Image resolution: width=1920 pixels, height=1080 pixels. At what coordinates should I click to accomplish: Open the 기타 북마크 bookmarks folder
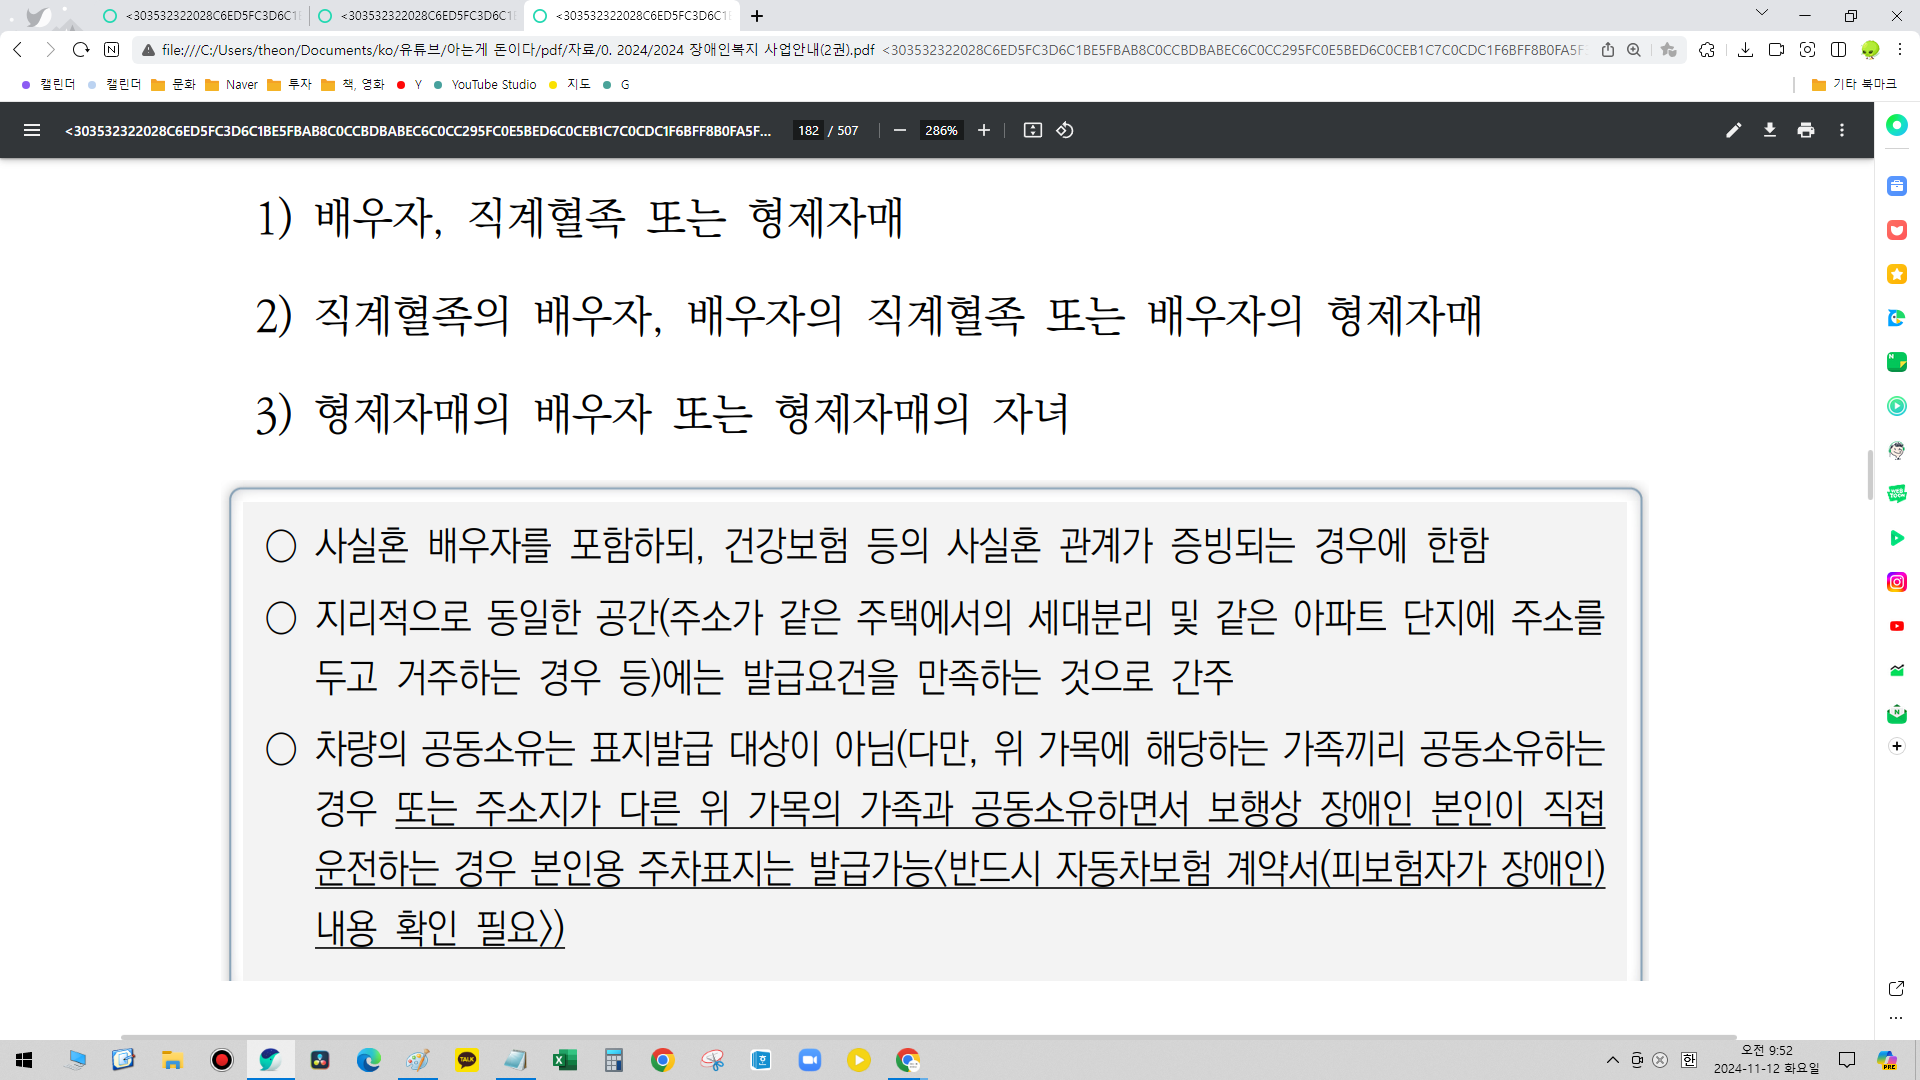coord(1853,85)
